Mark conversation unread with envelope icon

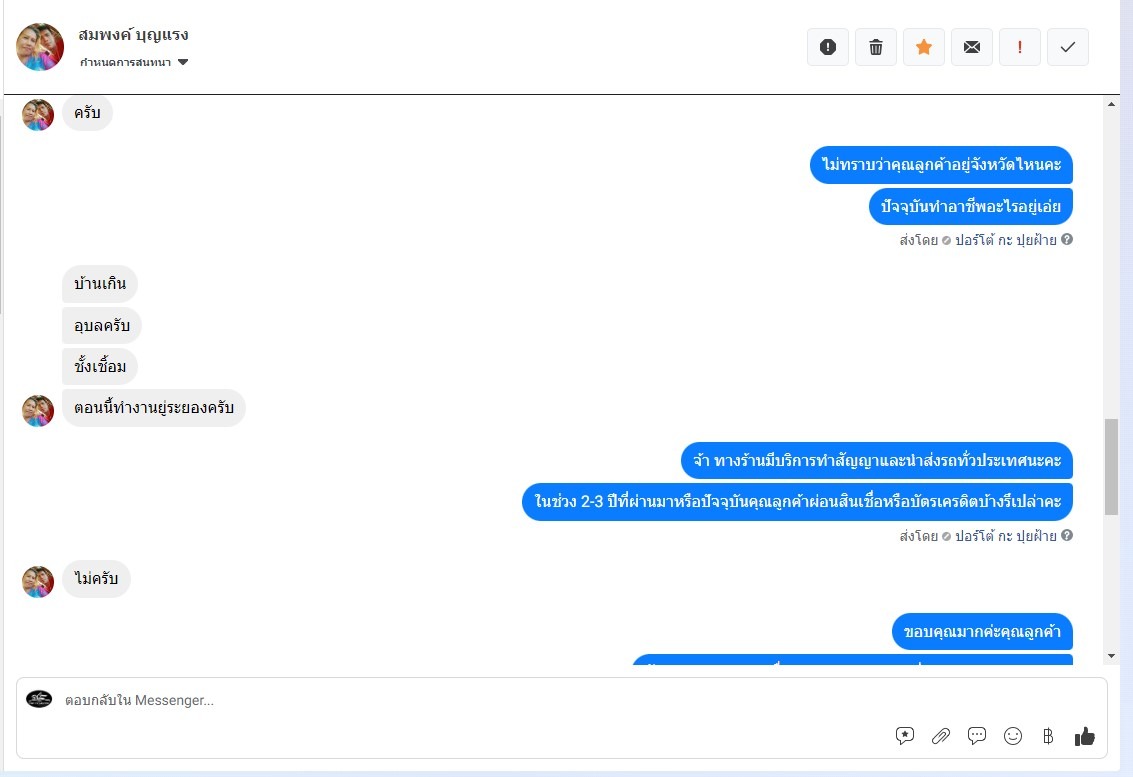click(x=972, y=47)
